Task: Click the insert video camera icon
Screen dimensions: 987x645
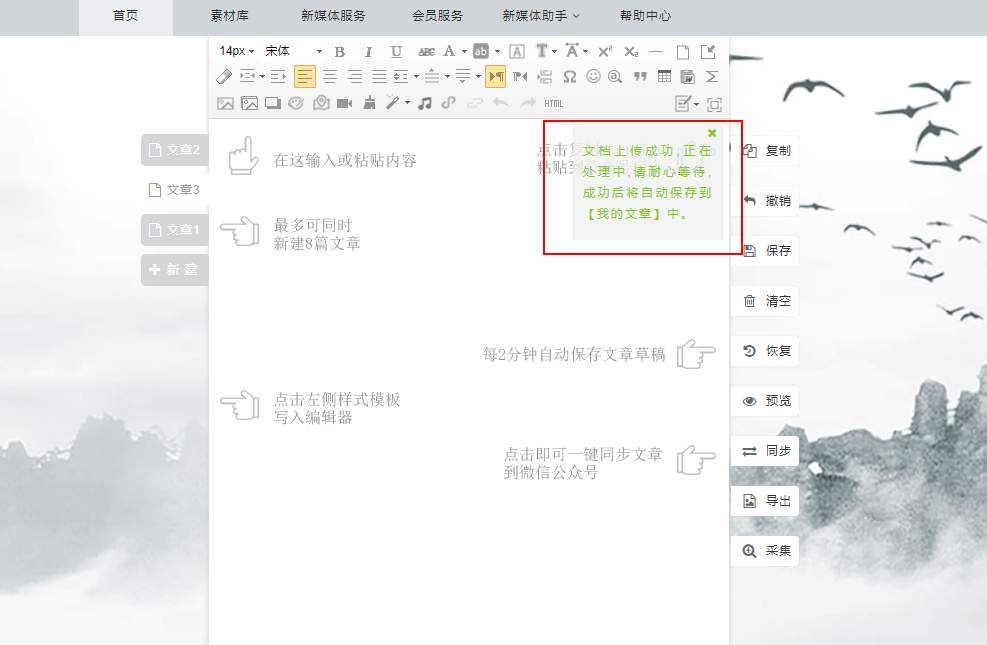Action: (x=344, y=103)
